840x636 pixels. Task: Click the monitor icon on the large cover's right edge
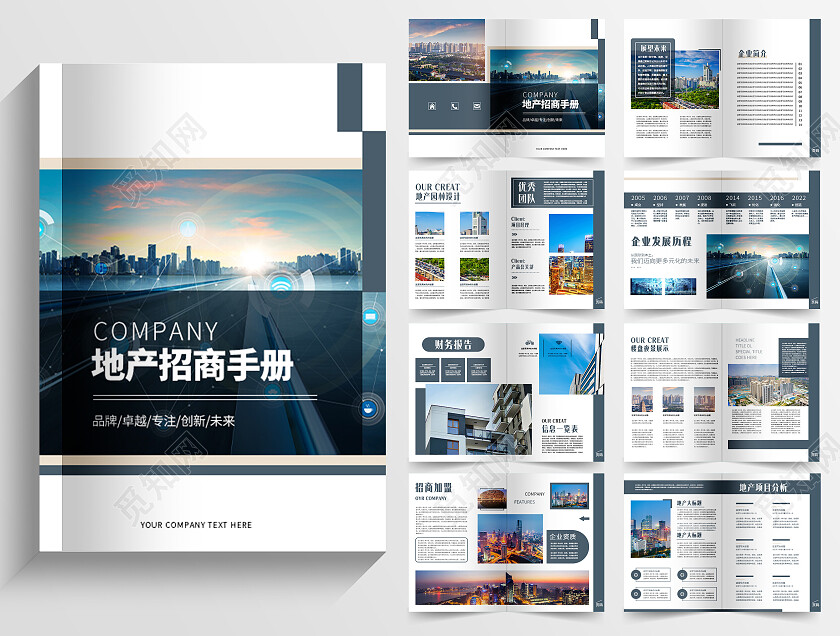click(371, 318)
